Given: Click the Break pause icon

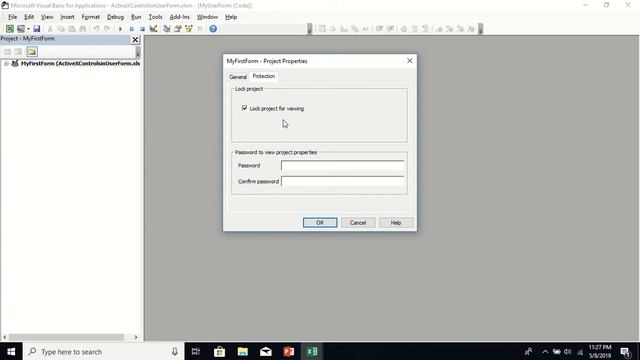Looking at the screenshot, I should pos(131,29).
